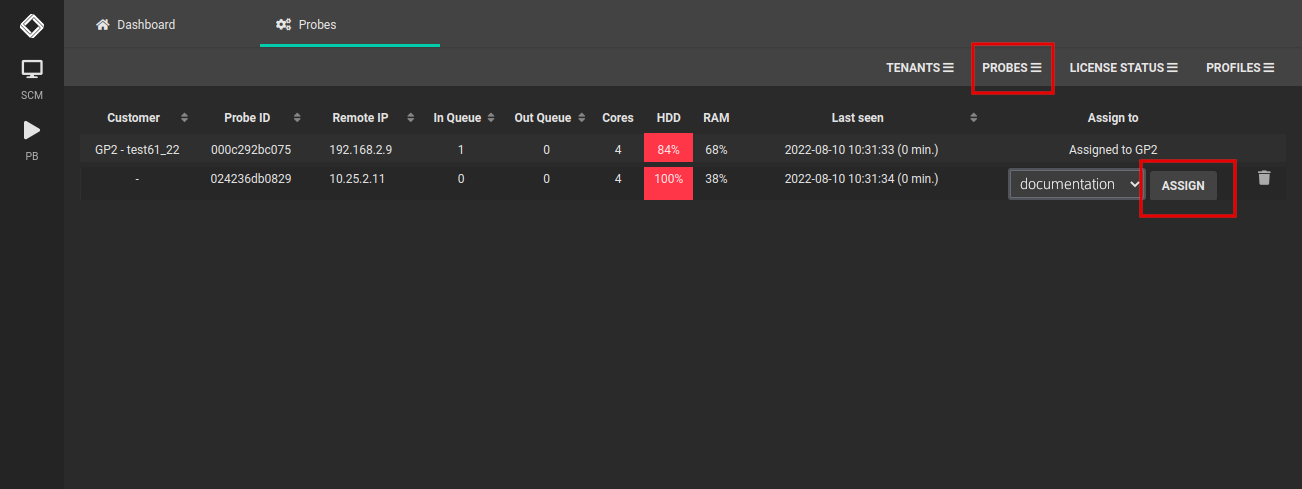This screenshot has width=1302, height=489.
Task: Click the red 100% HDD usage cell
Action: pyautogui.click(x=668, y=180)
